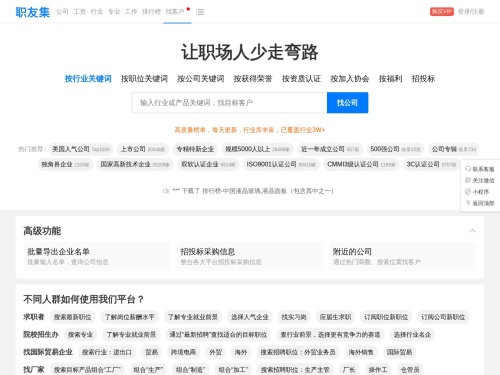Viewport: 500px width, 375px height.
Task: Click the 找实习岗 tag
Action: point(294,317)
